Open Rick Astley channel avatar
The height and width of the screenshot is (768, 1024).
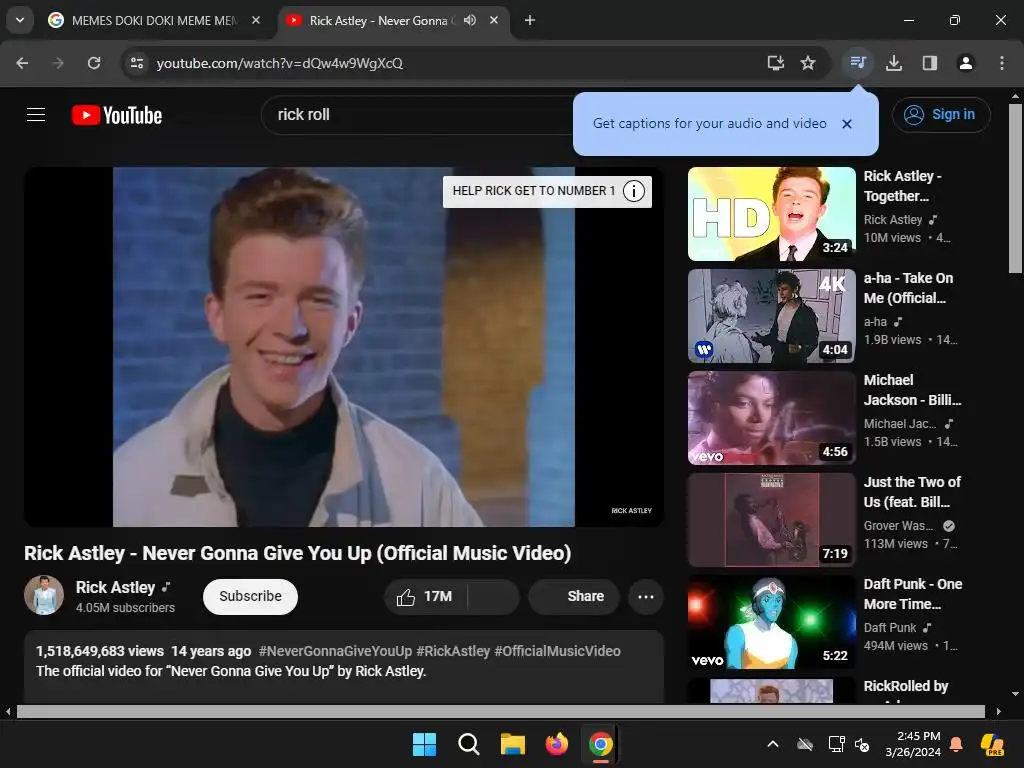coord(44,595)
